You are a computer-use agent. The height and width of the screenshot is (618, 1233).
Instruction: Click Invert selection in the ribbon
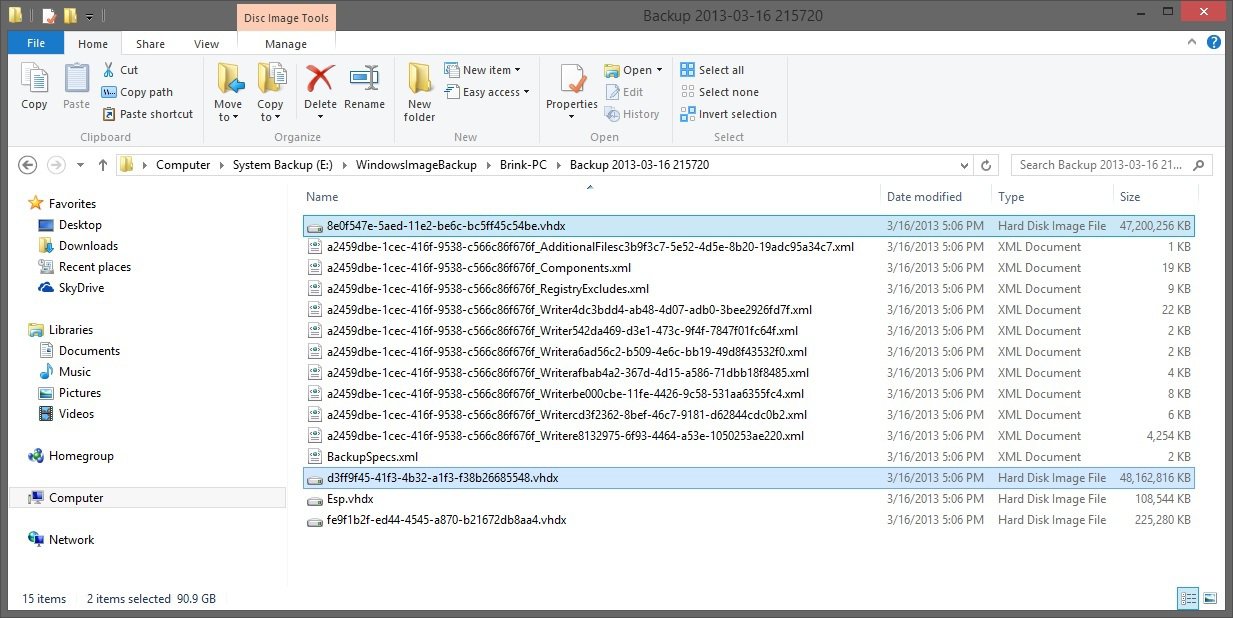[728, 114]
